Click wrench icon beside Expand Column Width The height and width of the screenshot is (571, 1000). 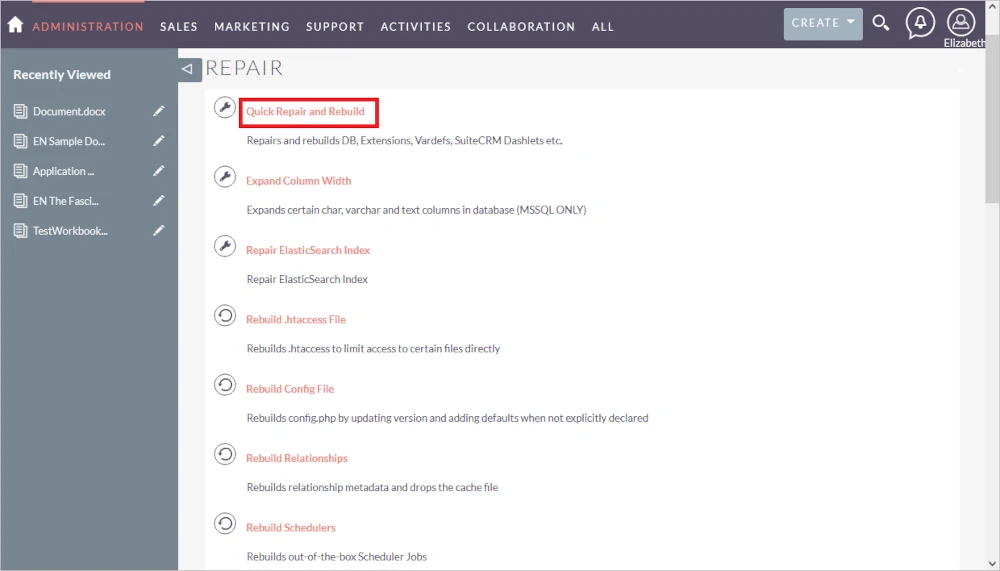click(x=224, y=177)
